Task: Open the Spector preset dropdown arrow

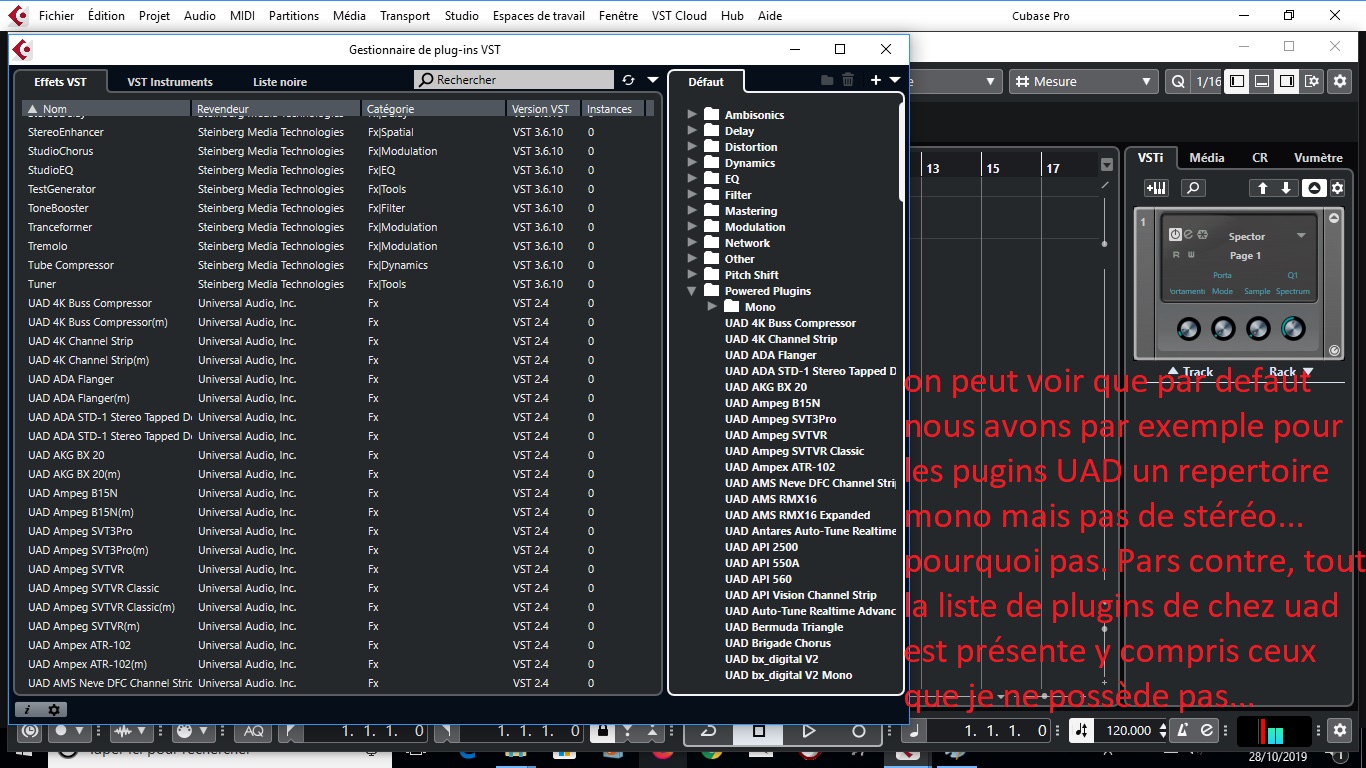Action: pyautogui.click(x=1302, y=236)
